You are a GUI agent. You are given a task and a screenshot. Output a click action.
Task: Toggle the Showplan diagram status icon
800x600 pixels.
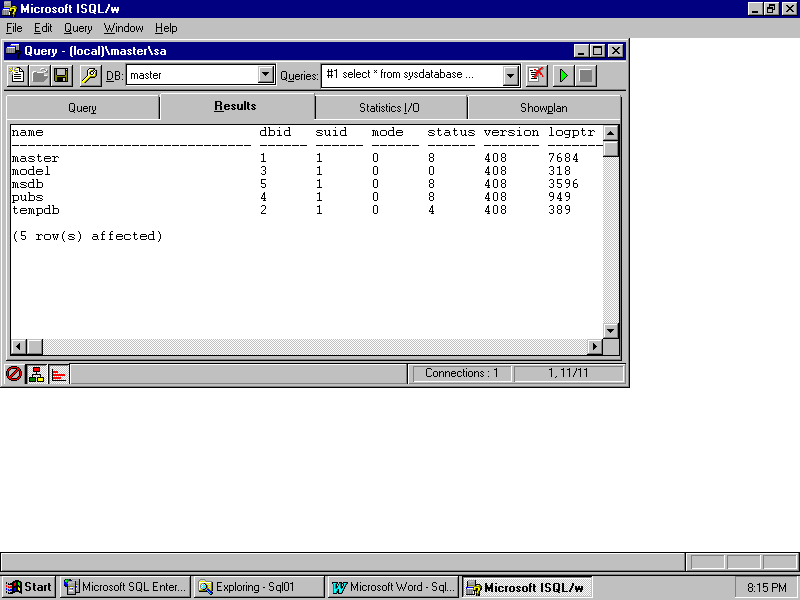point(37,374)
